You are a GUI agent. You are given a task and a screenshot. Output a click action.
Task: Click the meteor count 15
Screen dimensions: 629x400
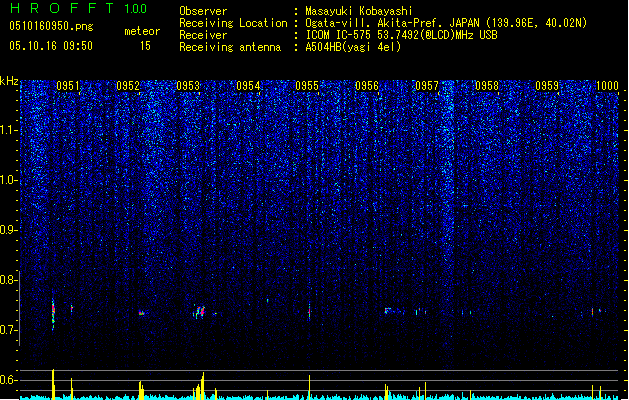[145, 46]
